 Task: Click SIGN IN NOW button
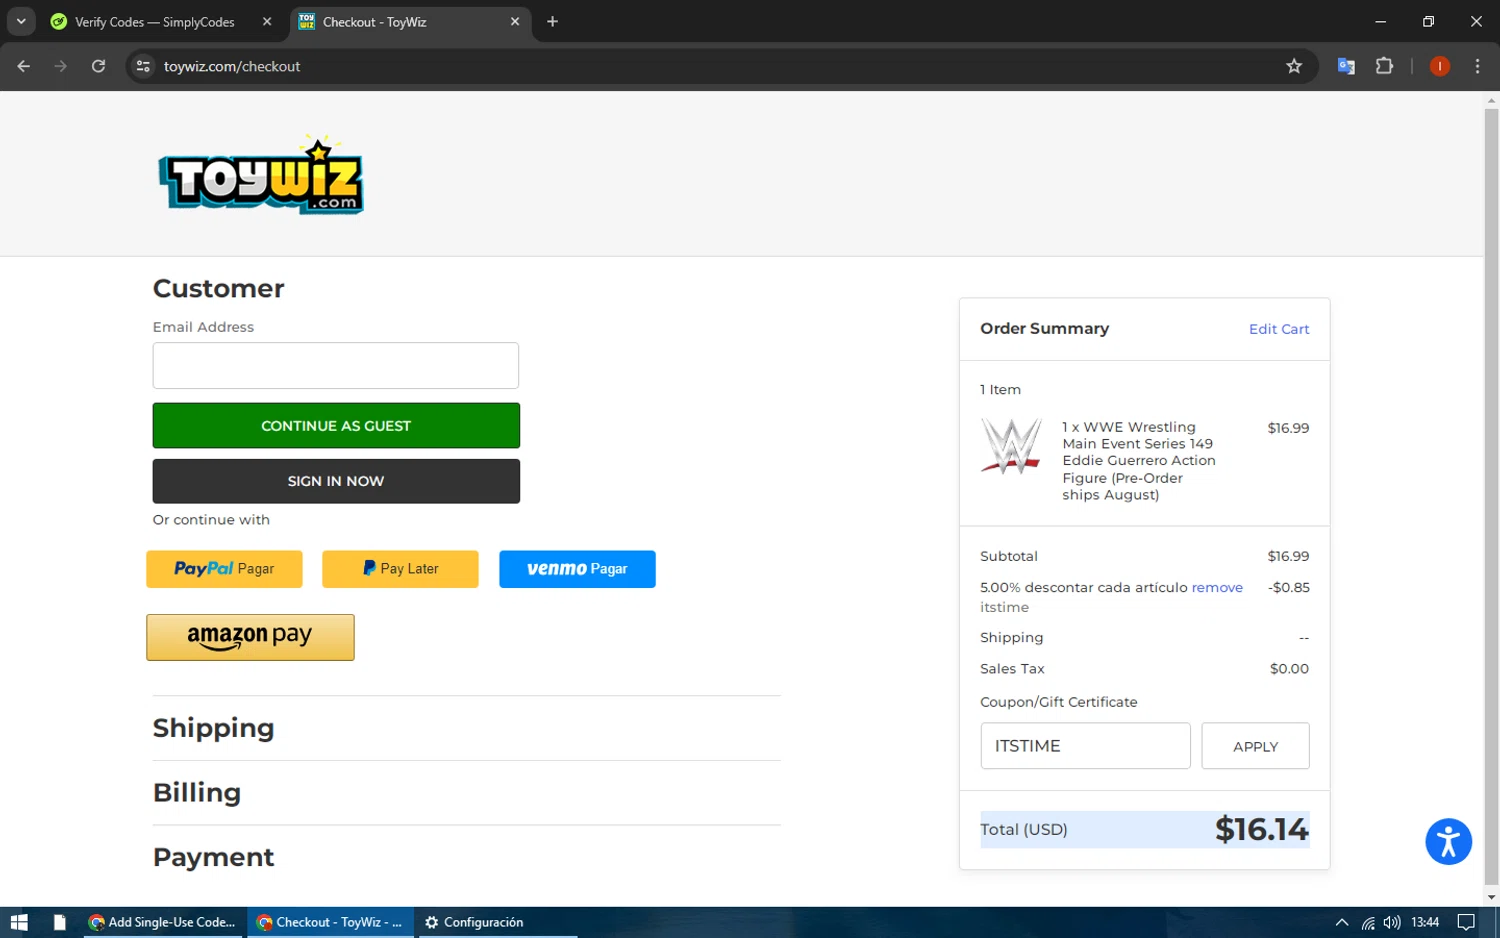[x=336, y=481]
